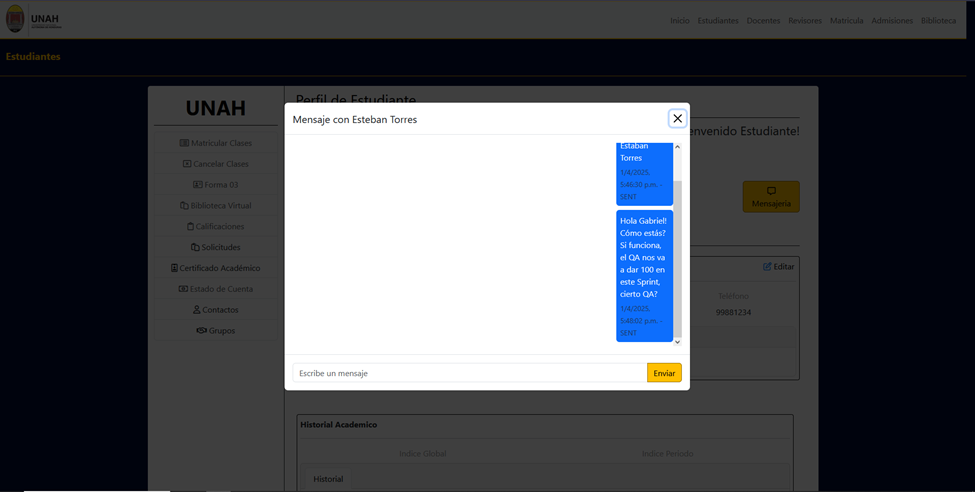Click the Contactos person icon
This screenshot has width=975, height=492.
tap(196, 310)
